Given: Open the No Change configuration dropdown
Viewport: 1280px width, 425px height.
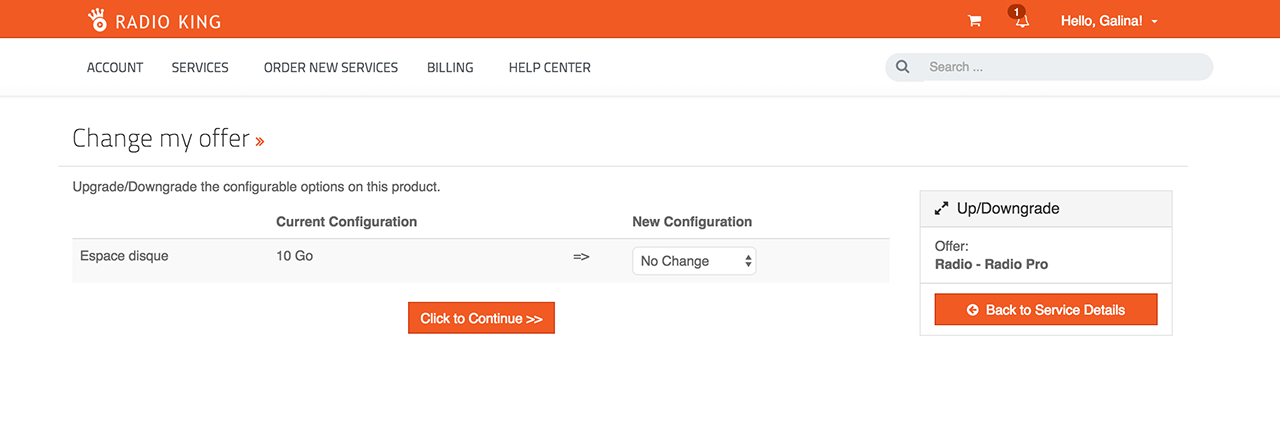Looking at the screenshot, I should pyautogui.click(x=694, y=261).
